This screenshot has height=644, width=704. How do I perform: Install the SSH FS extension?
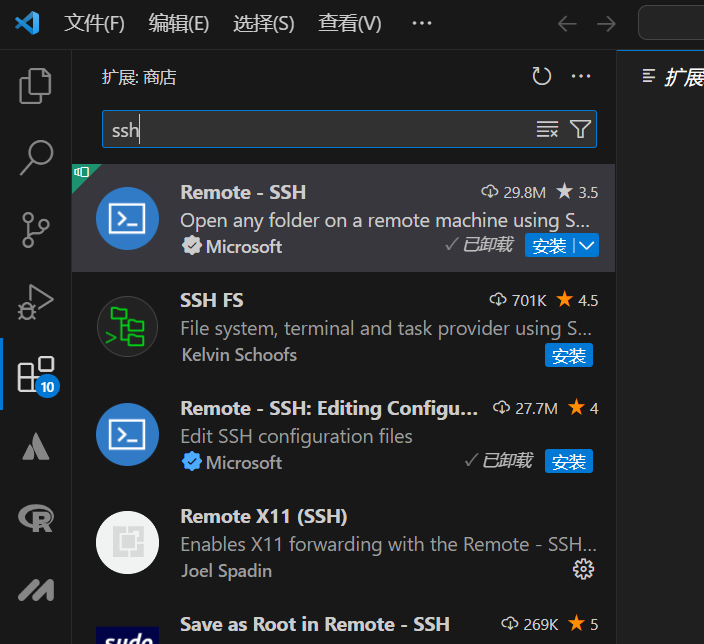point(569,355)
